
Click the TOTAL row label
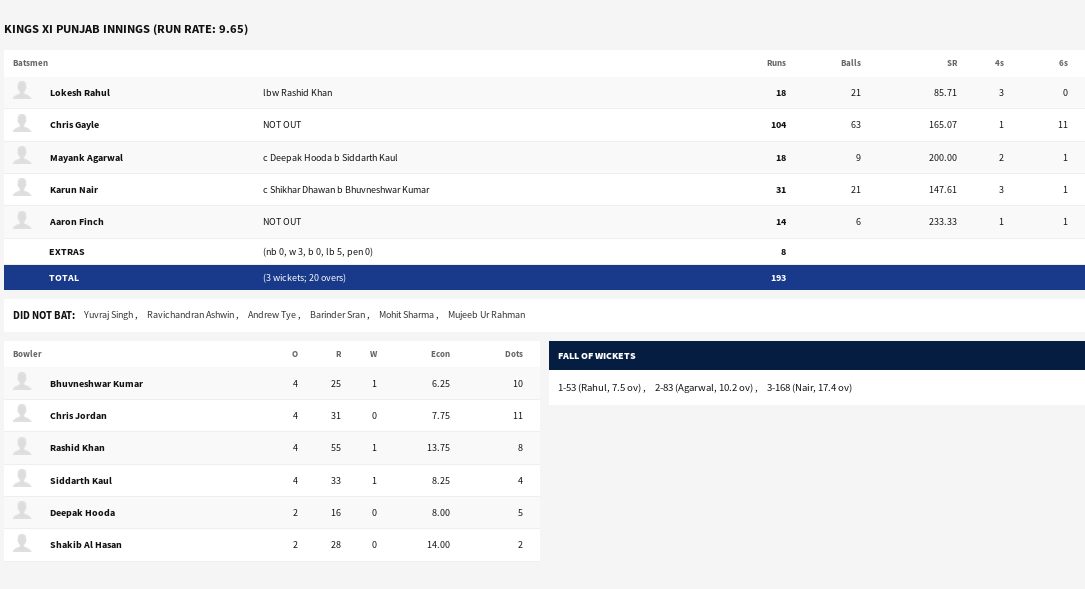click(x=64, y=278)
